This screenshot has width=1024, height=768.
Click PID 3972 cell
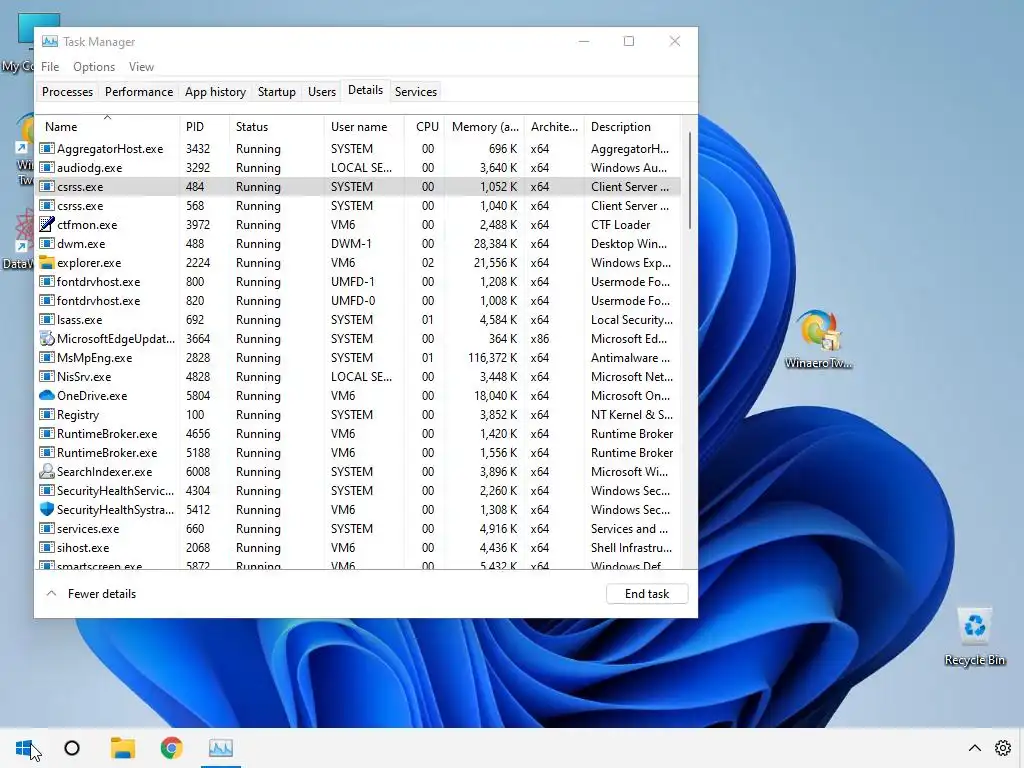coord(198,225)
